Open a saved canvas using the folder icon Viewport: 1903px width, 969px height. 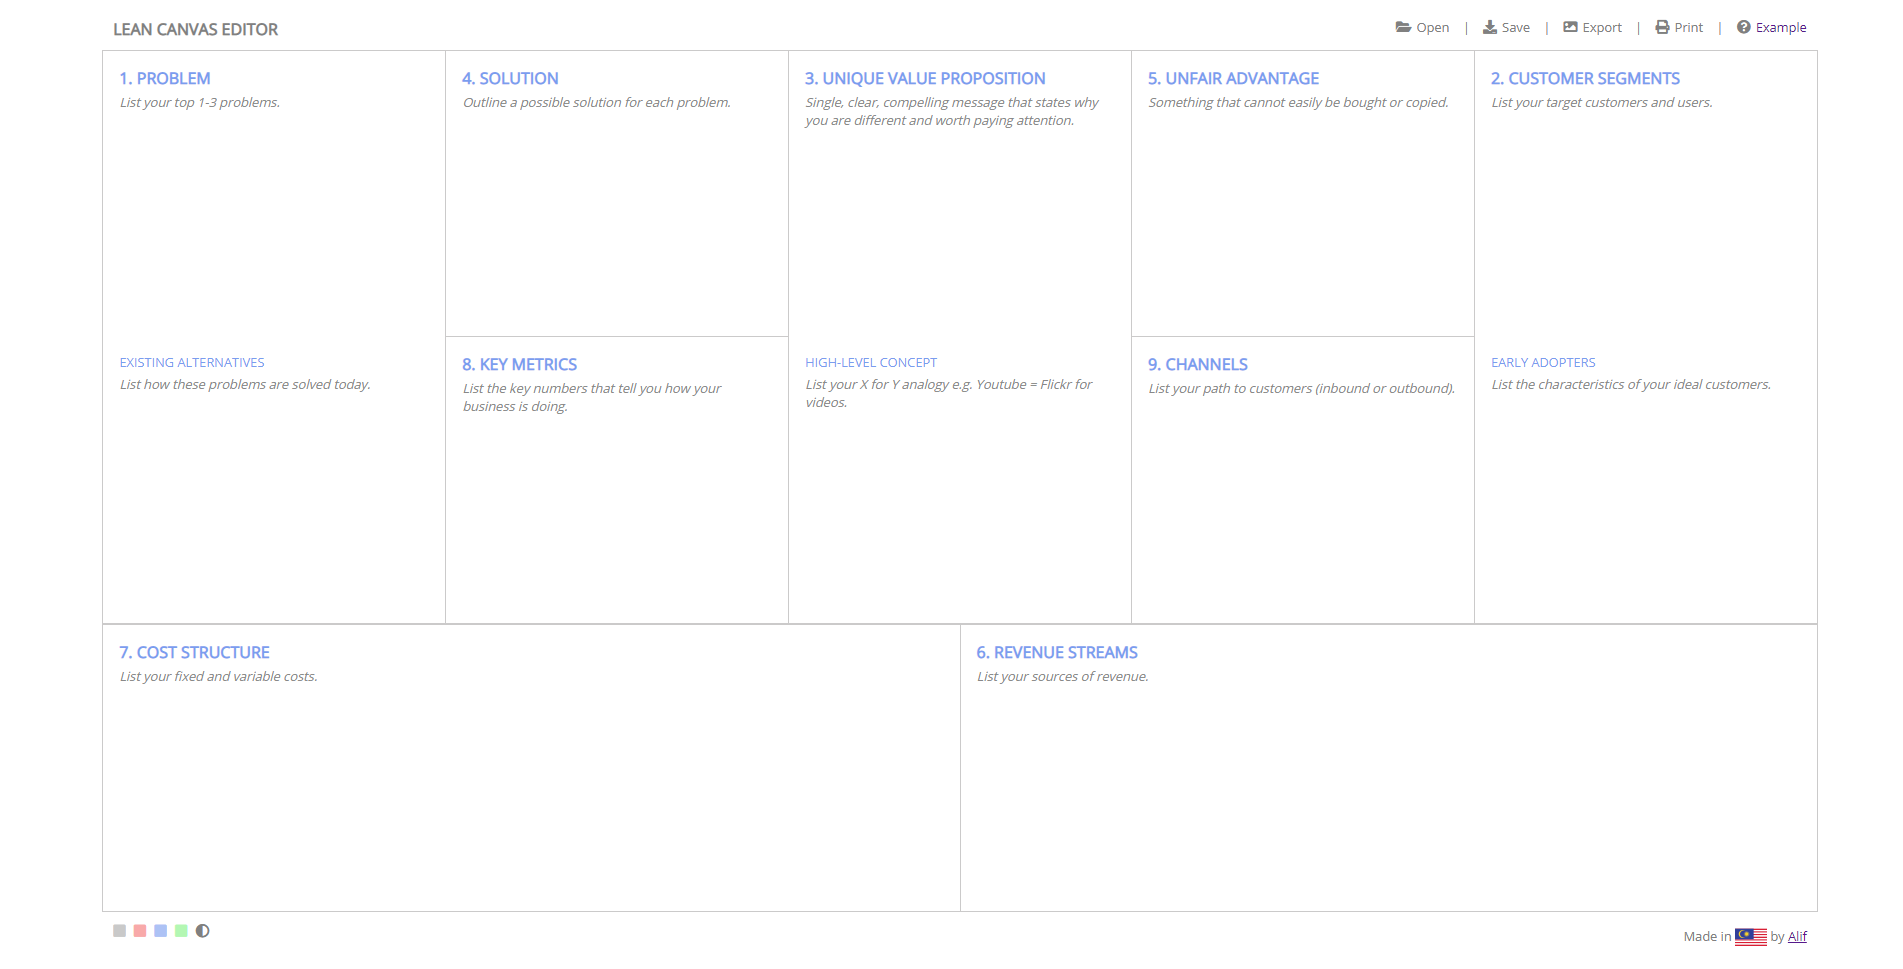pos(1404,27)
